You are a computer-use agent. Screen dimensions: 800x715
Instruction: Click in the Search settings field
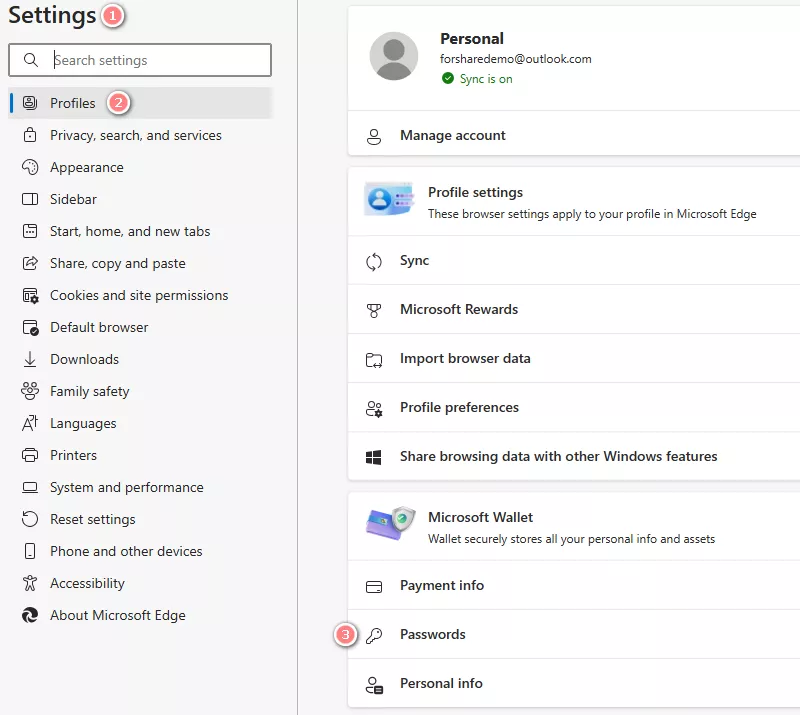pyautogui.click(x=140, y=60)
